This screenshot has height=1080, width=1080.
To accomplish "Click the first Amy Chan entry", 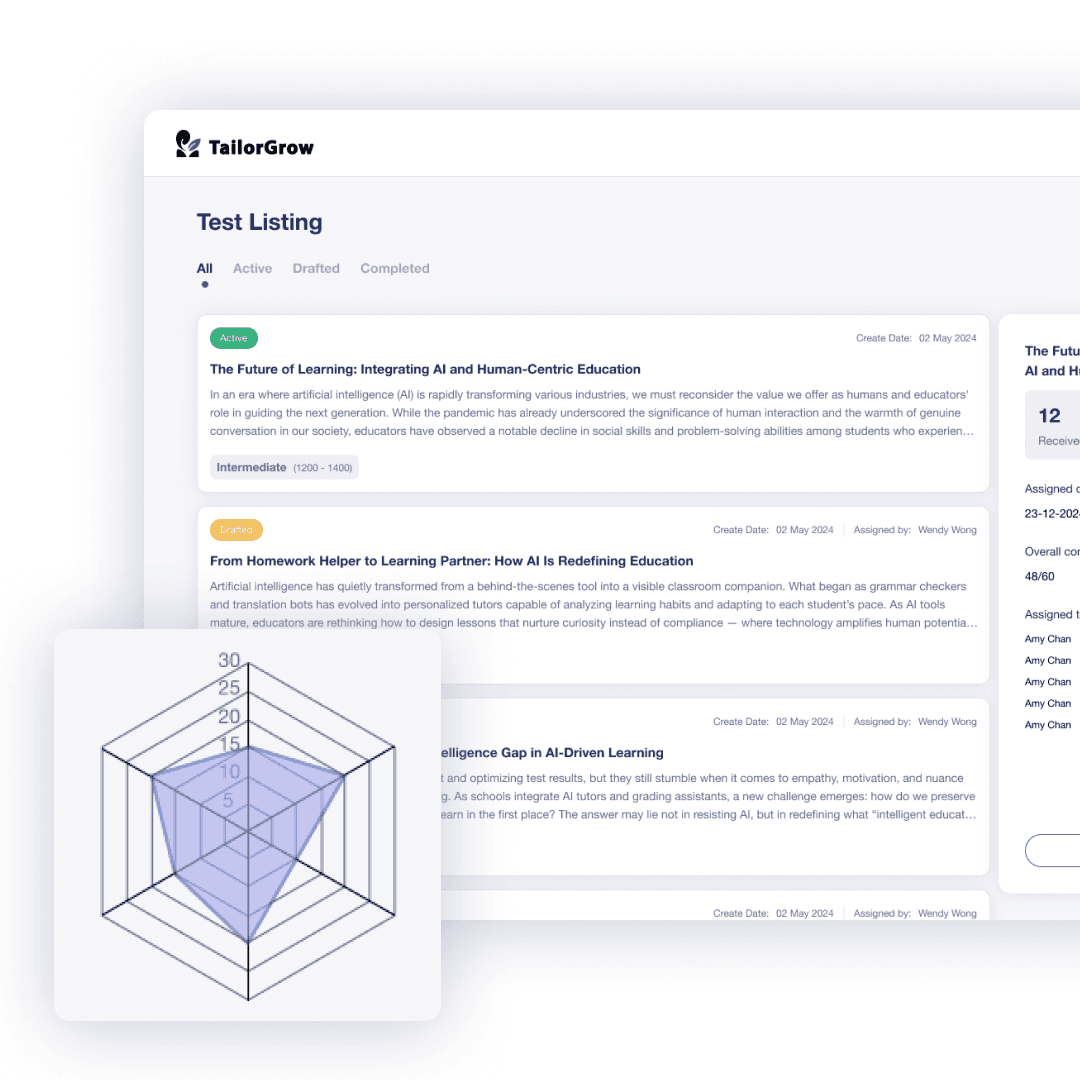I will (1048, 639).
